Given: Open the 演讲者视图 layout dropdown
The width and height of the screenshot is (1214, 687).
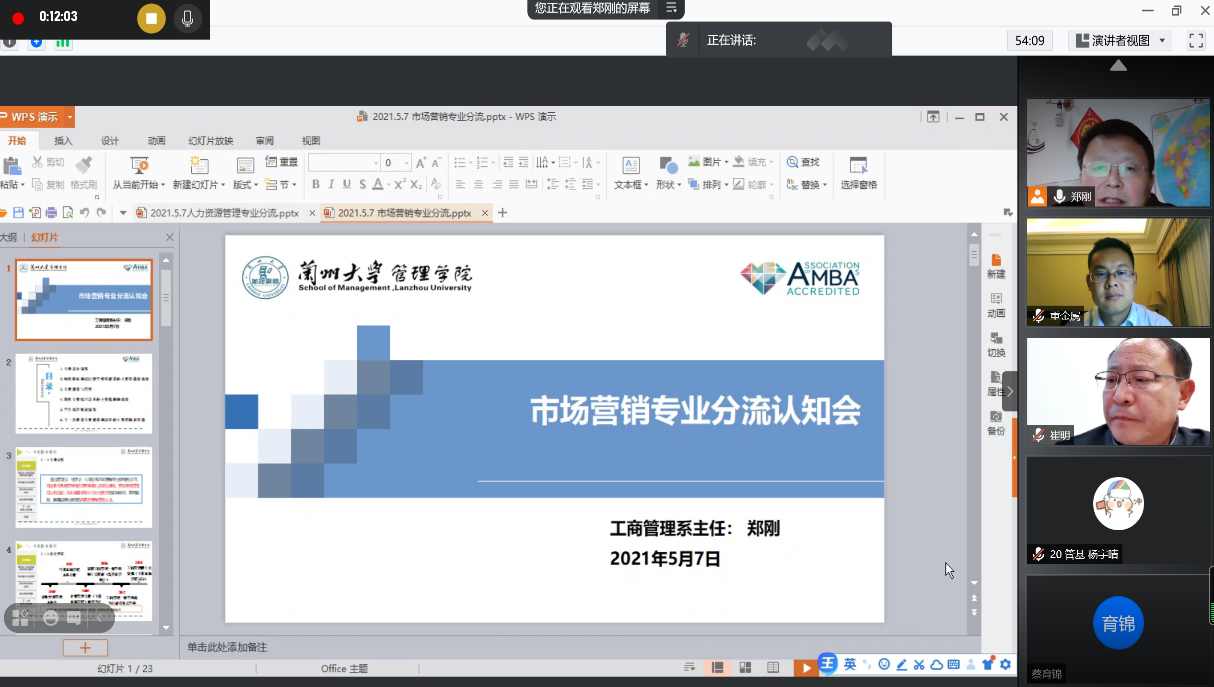Looking at the screenshot, I should pos(1120,41).
